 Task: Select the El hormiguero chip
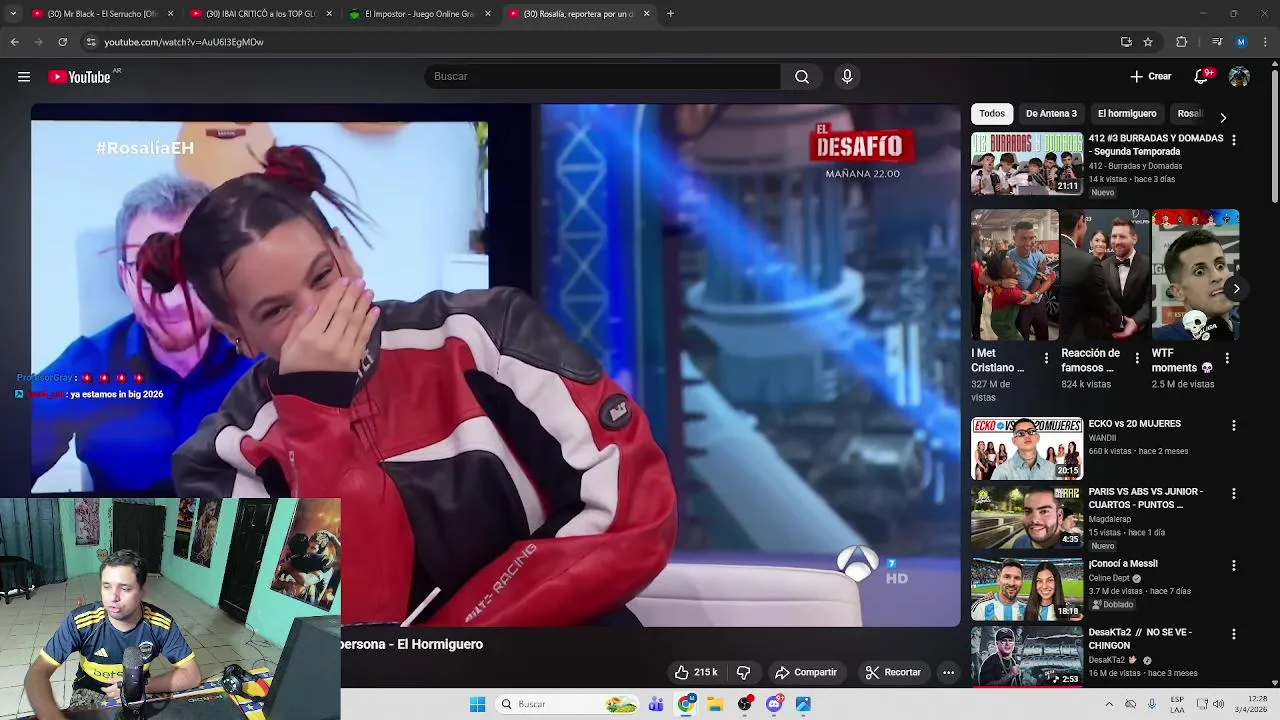coord(1127,114)
